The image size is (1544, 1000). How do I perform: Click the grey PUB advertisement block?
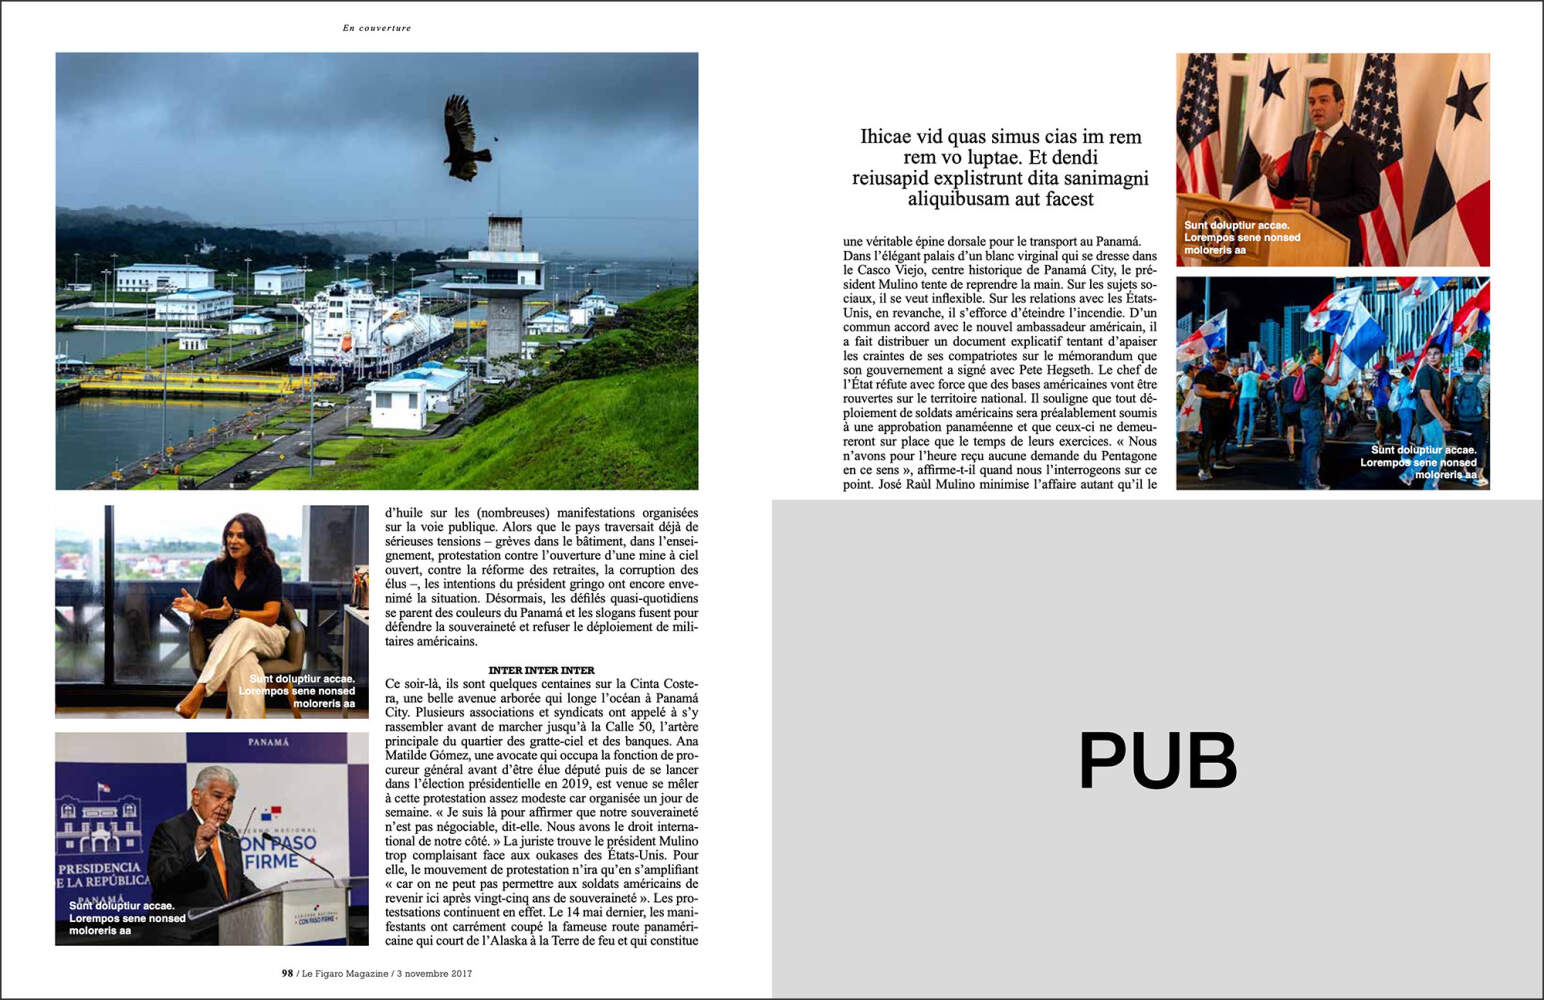pyautogui.click(x=1157, y=749)
